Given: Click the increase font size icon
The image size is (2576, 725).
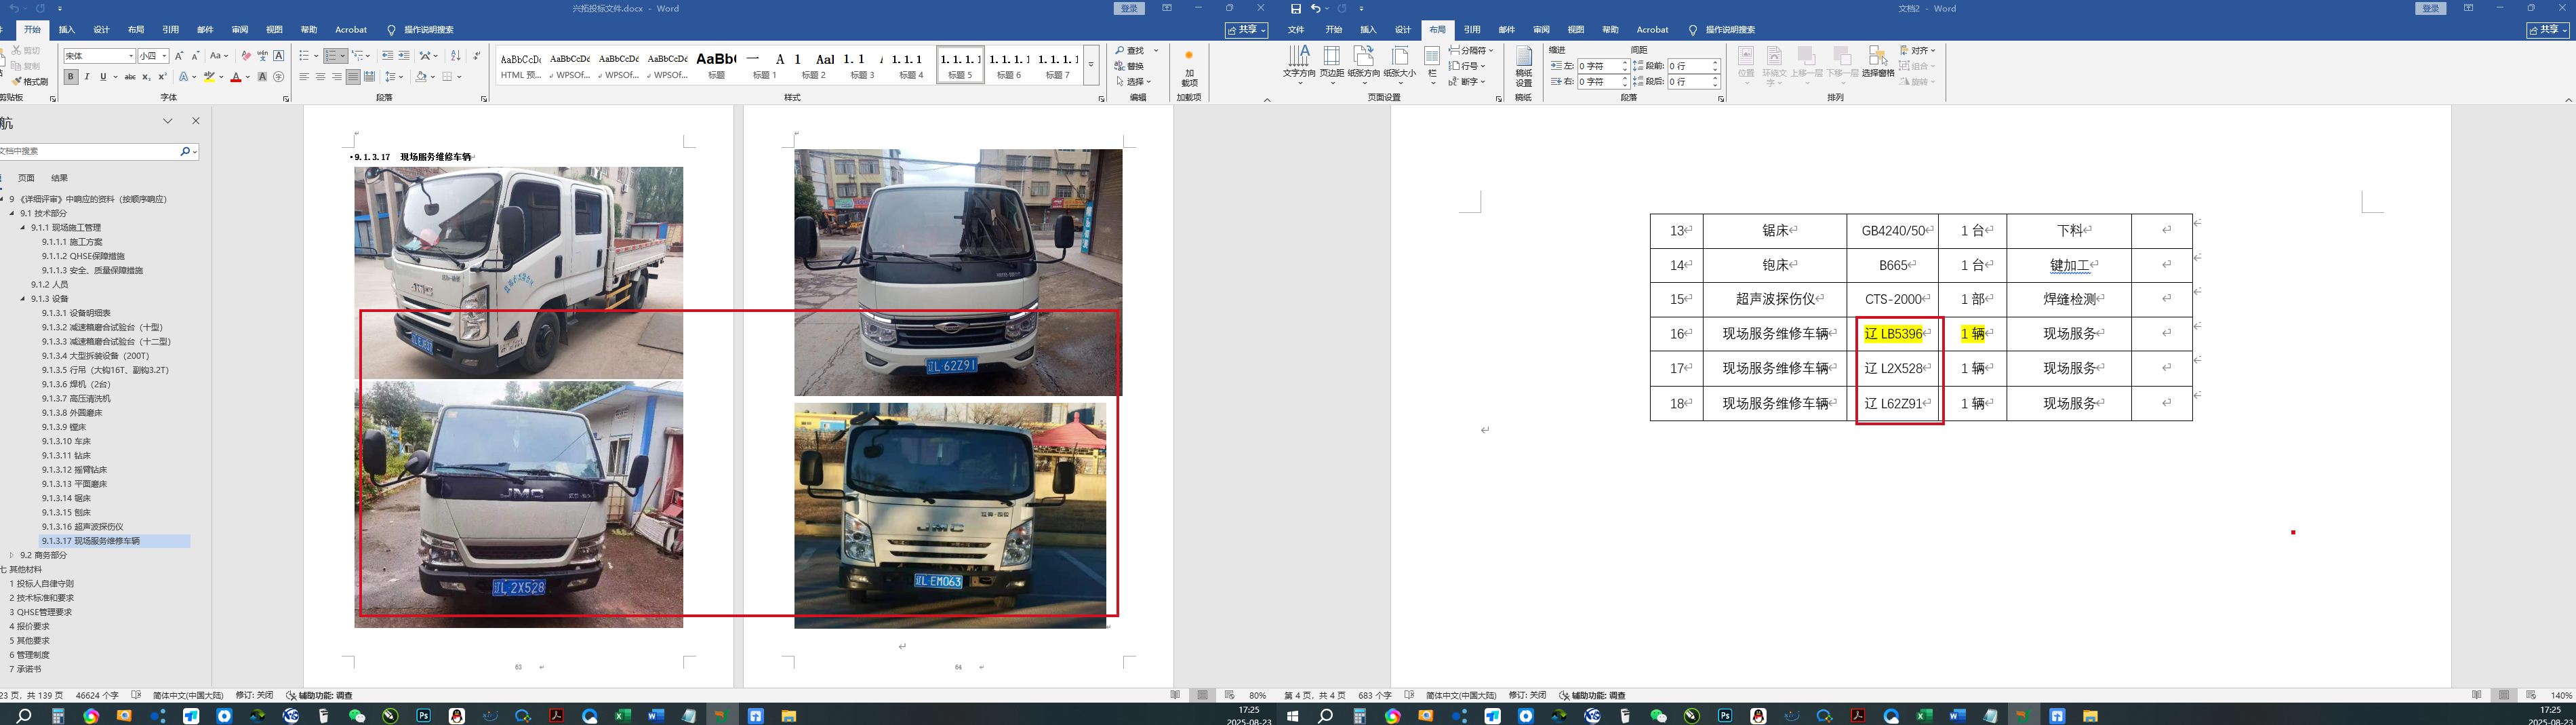Looking at the screenshot, I should tap(179, 56).
